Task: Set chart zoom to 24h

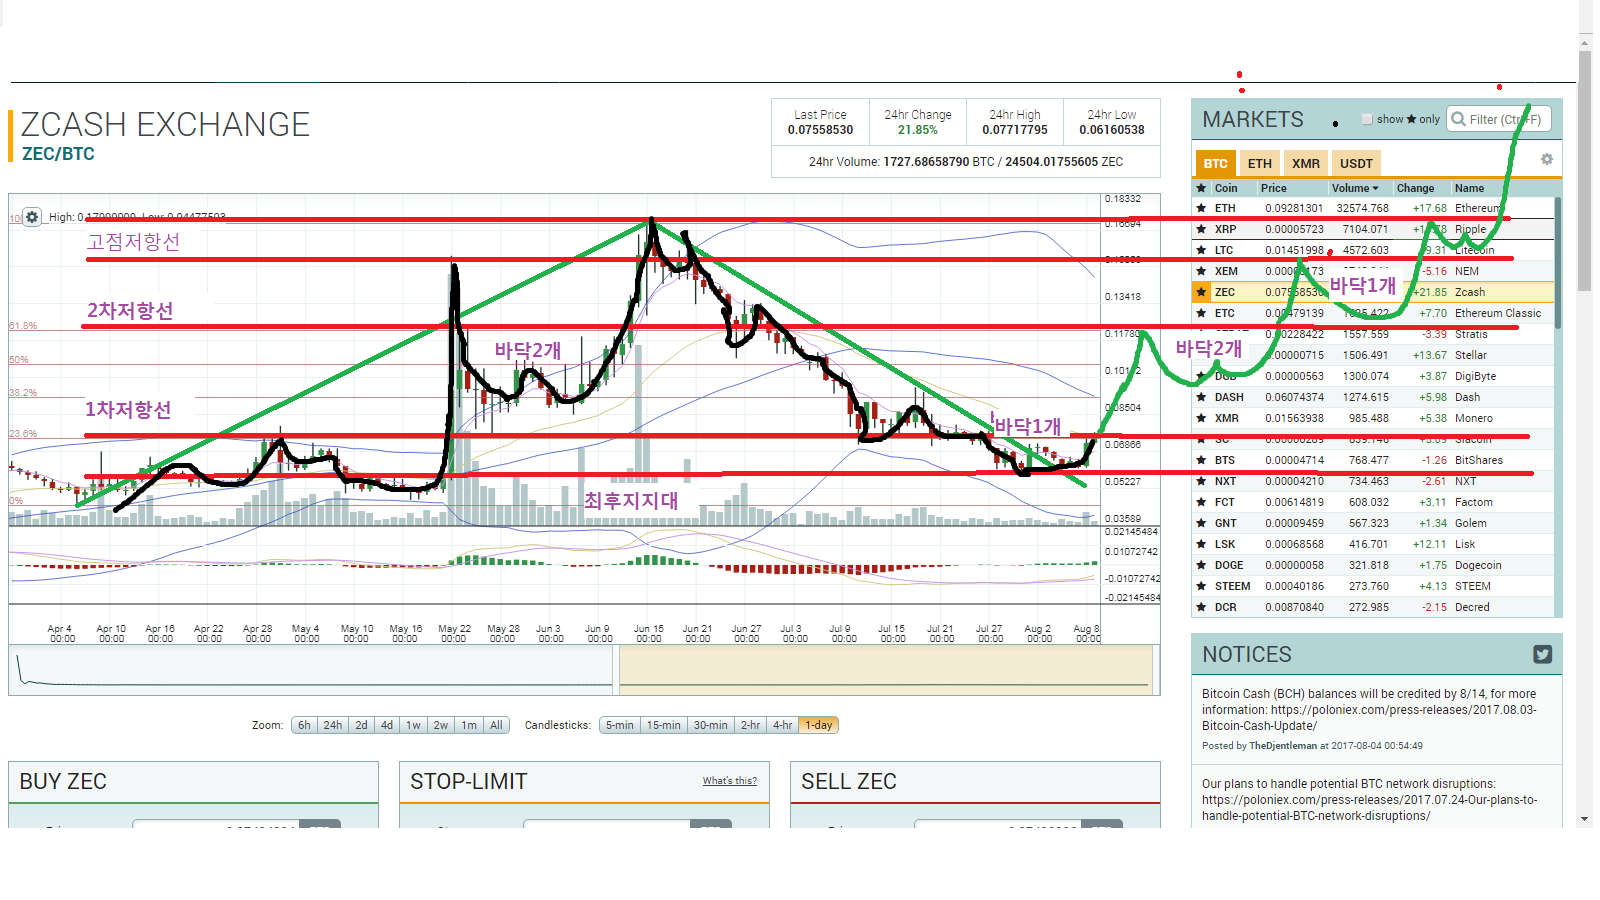Action: (x=333, y=725)
